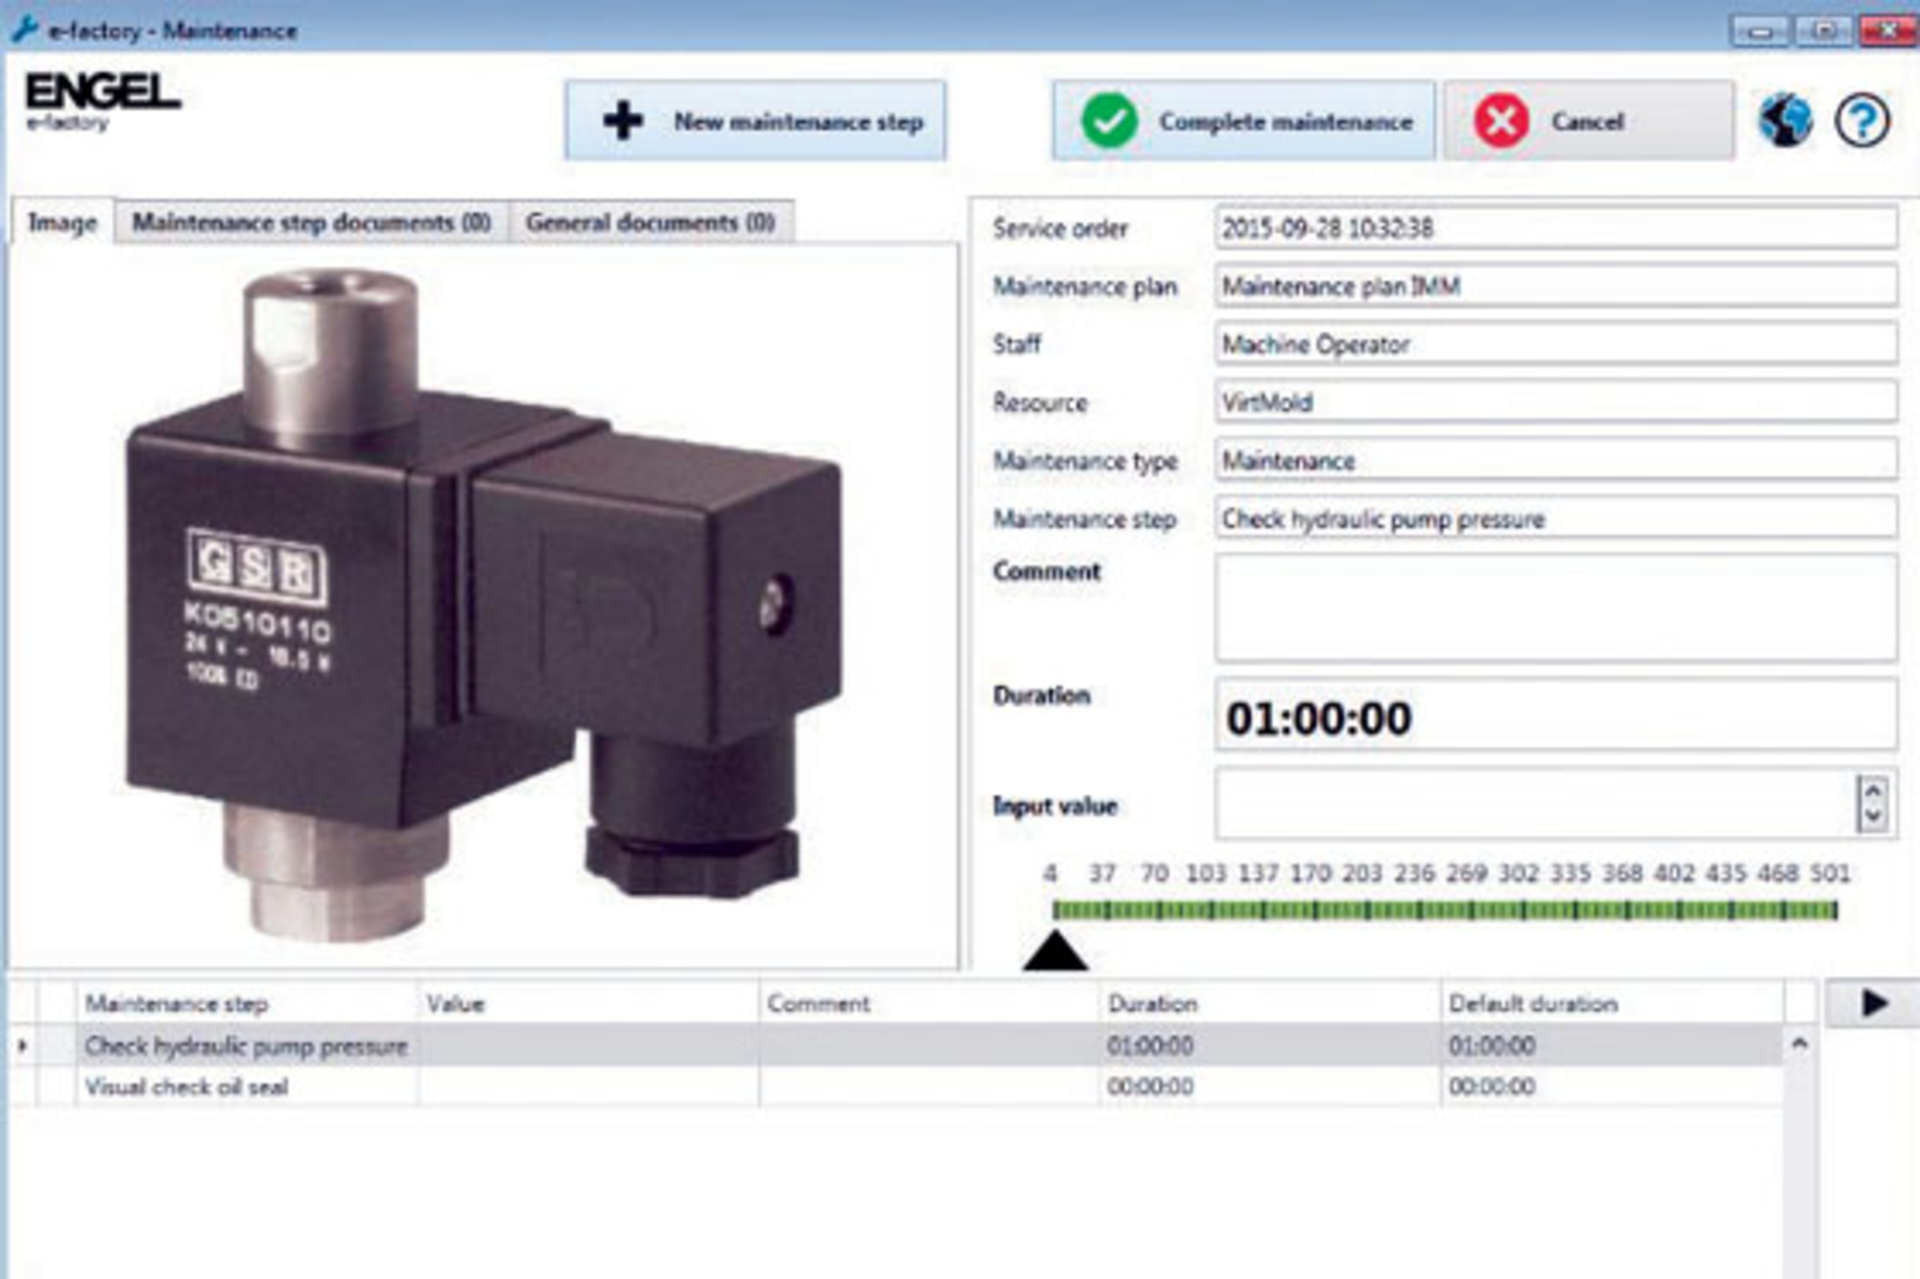The width and height of the screenshot is (1920, 1279).
Task: Decrease Input value with down stepper arrow
Action: 1872,817
